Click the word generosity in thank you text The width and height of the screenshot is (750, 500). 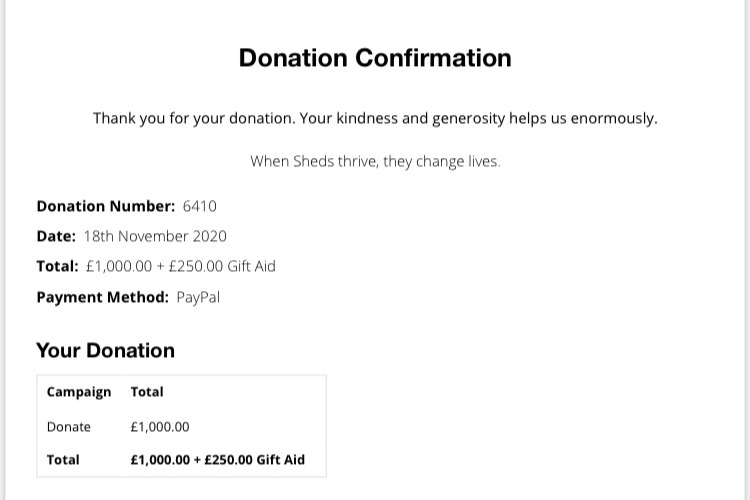468,119
